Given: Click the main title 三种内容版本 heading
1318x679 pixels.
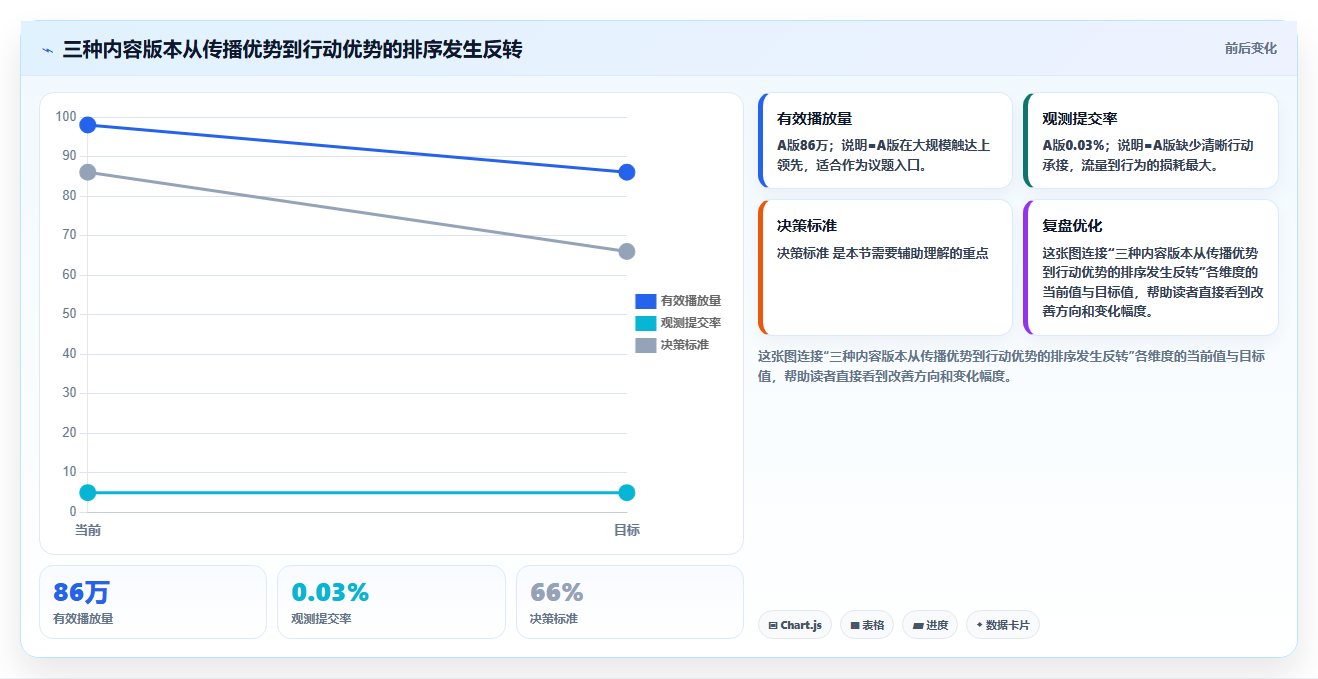Looking at the screenshot, I should point(292,49).
